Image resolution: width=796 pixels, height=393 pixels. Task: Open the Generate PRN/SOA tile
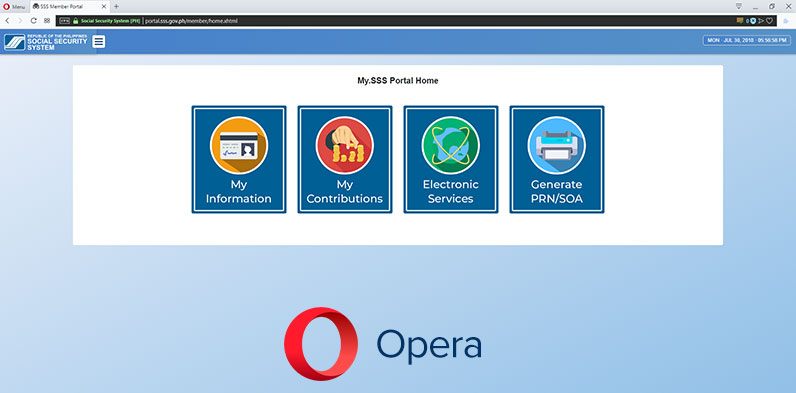pos(557,159)
